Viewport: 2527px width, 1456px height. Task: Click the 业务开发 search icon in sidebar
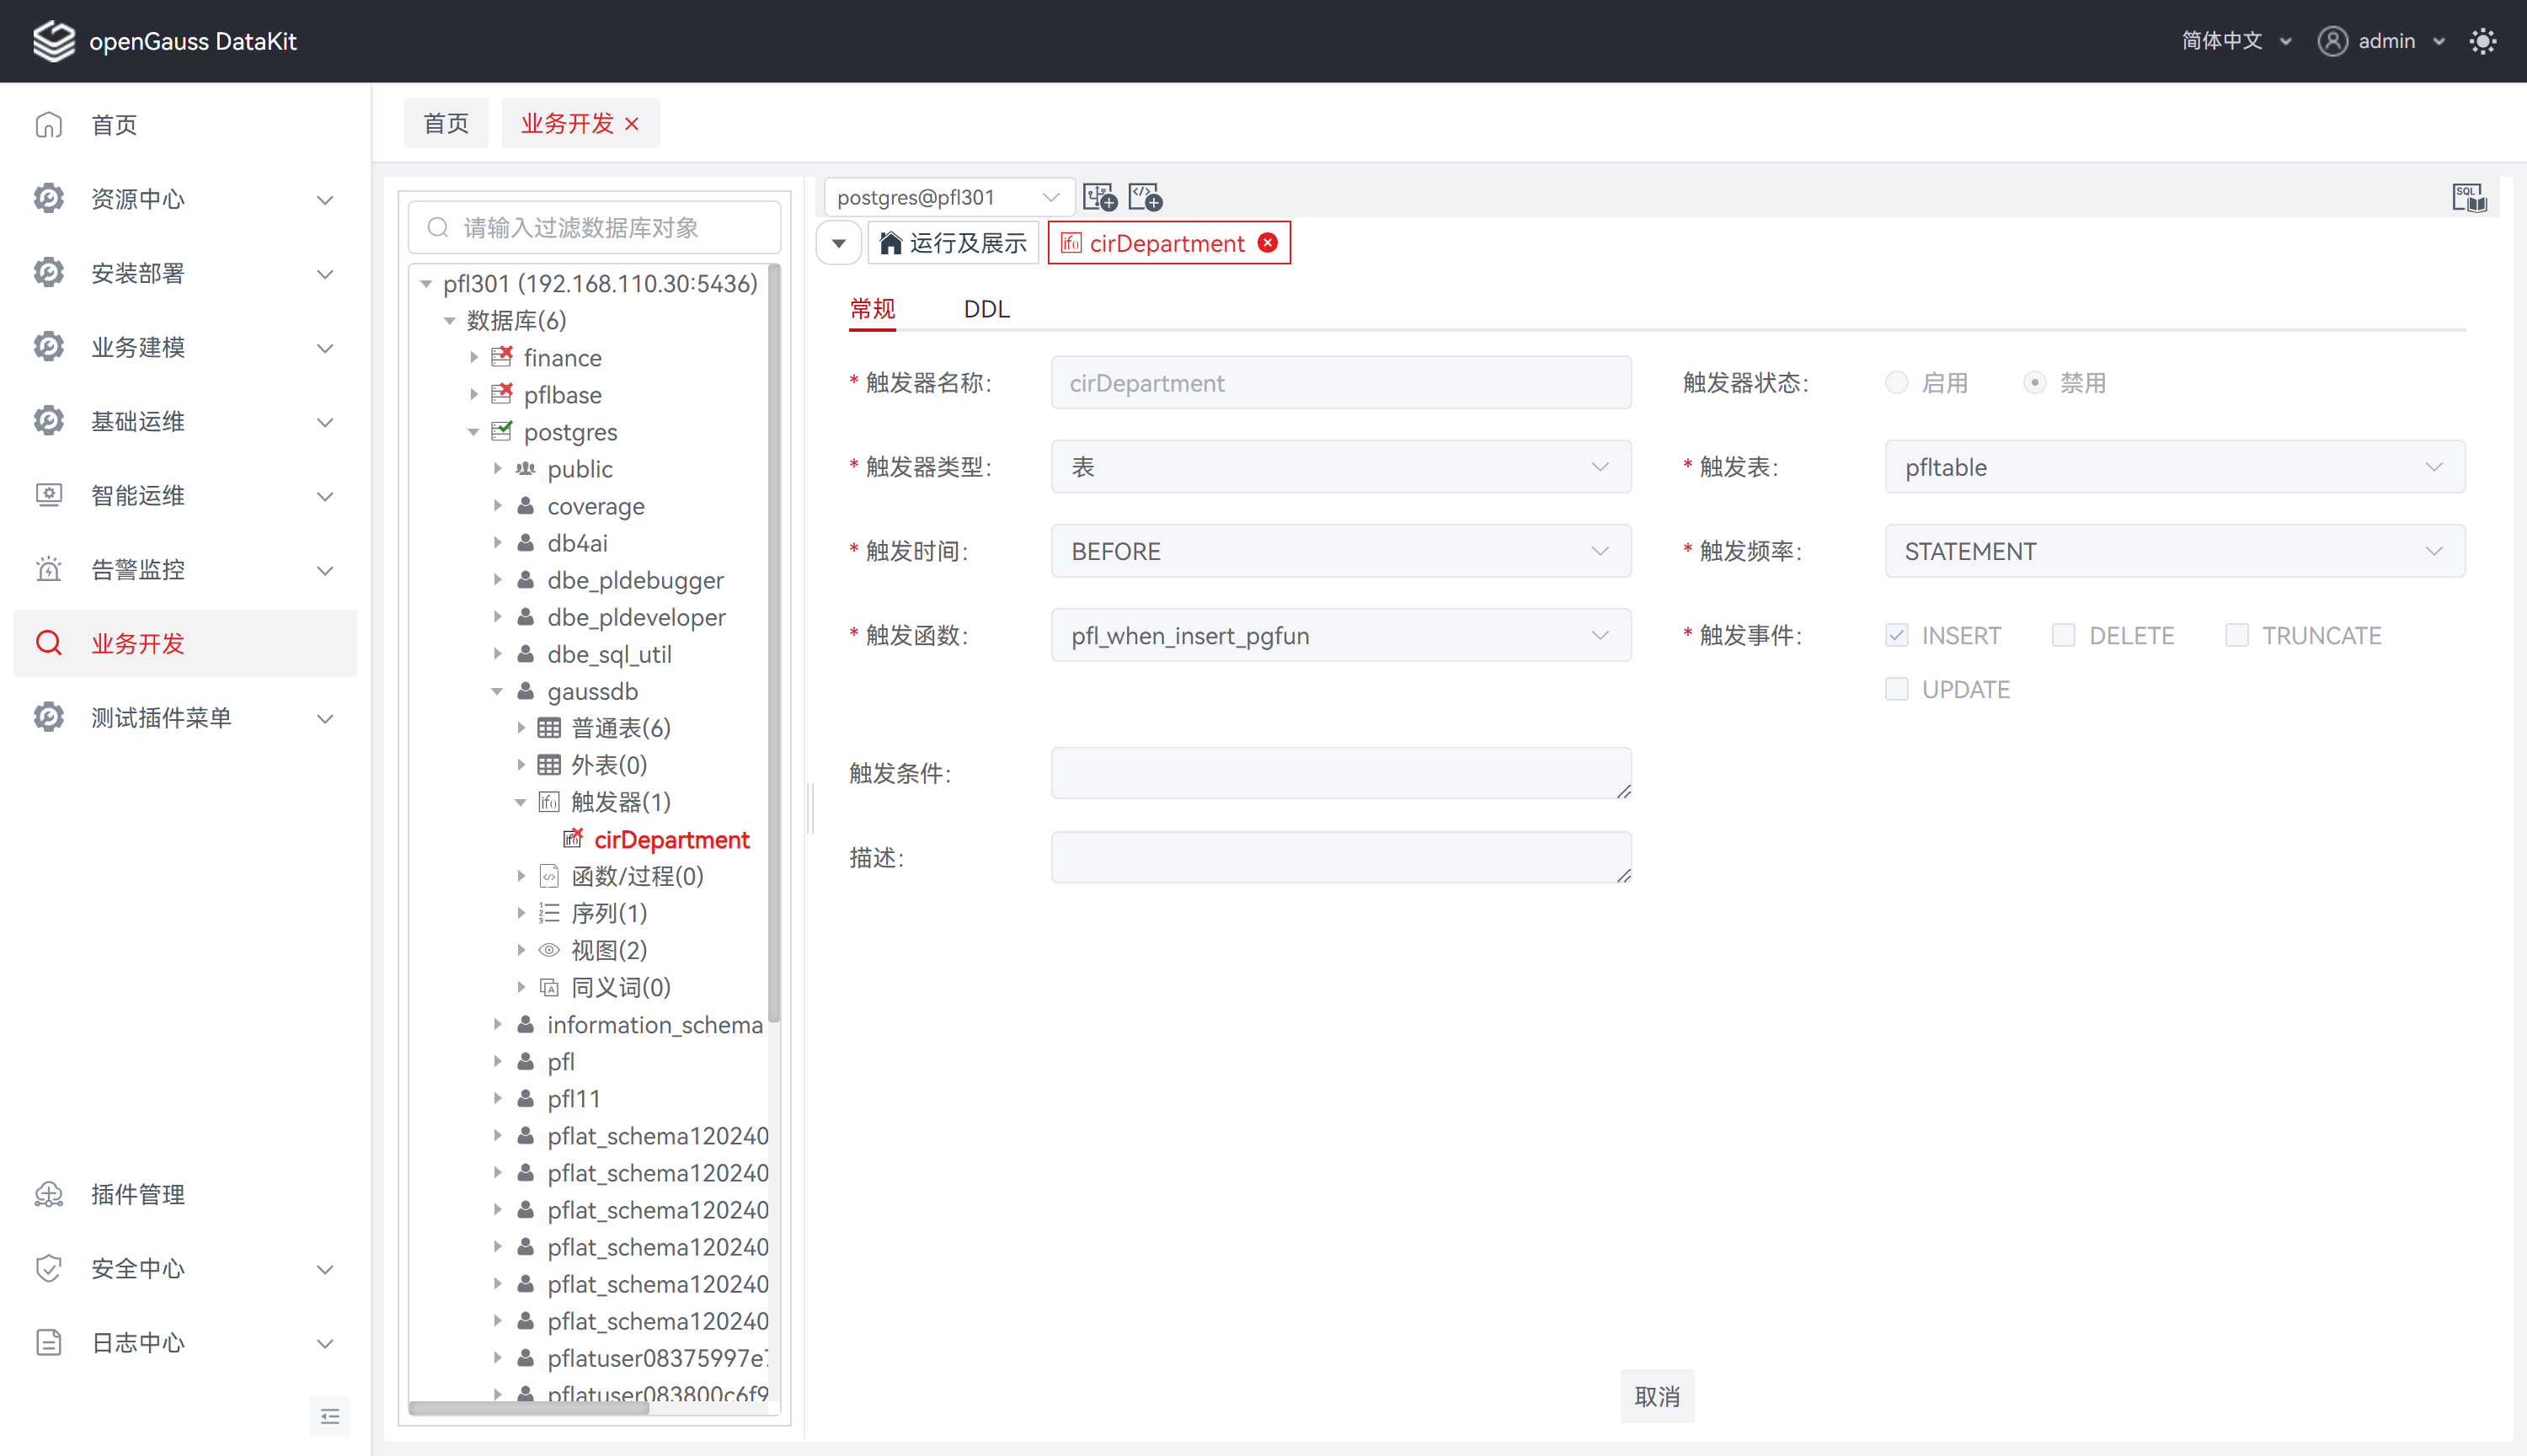point(49,643)
